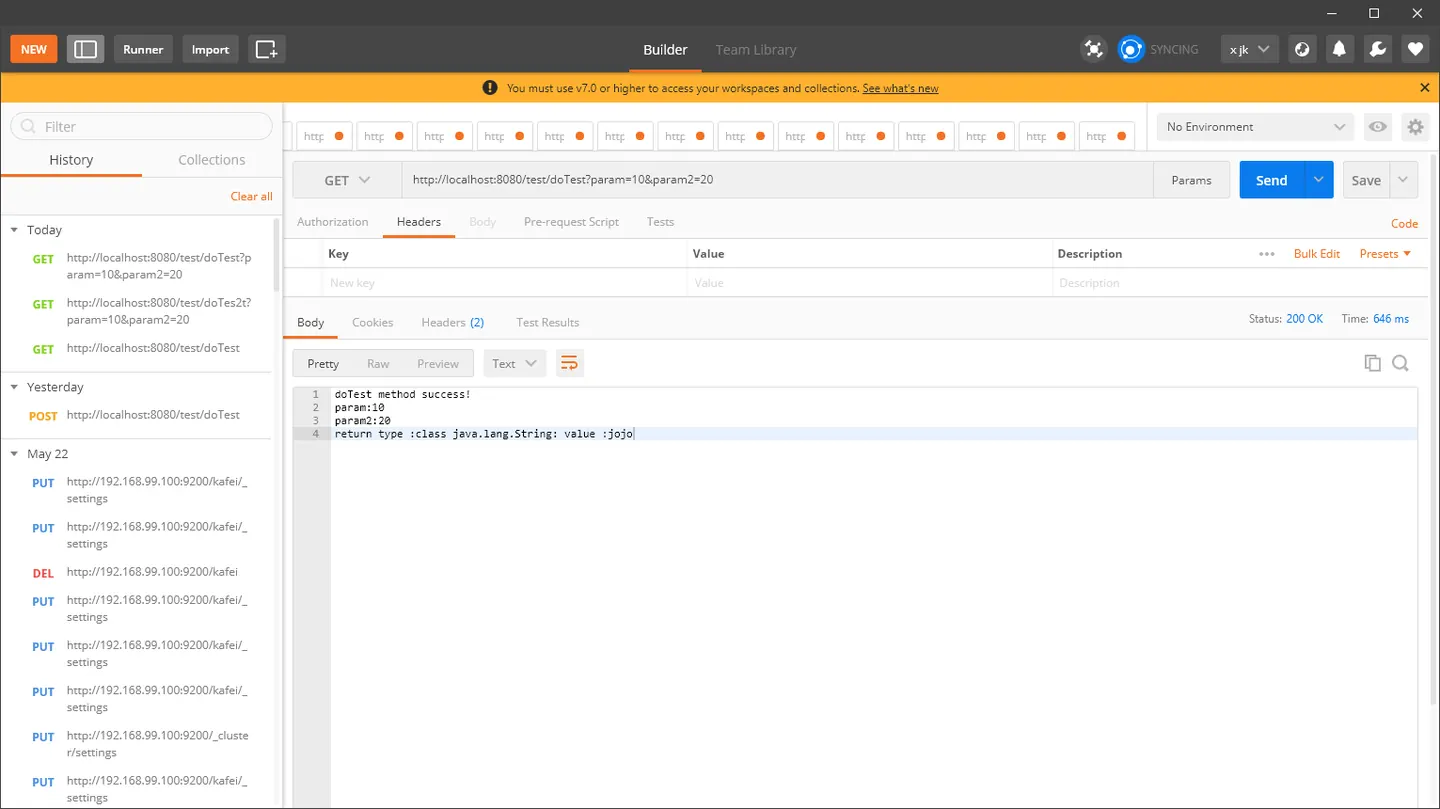Collapse the Today history group
The image size is (1440, 809).
[x=14, y=230]
